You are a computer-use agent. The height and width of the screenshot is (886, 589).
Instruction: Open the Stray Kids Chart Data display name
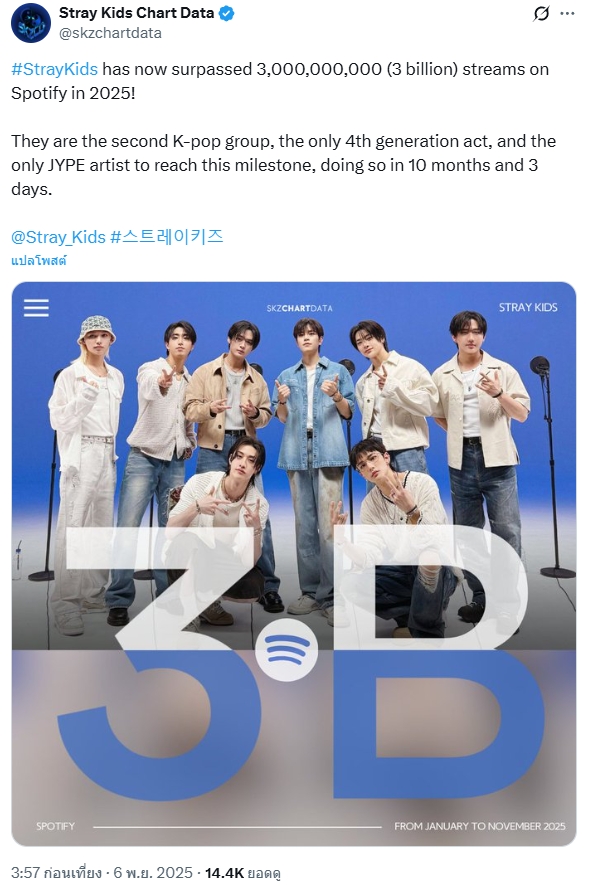point(136,13)
